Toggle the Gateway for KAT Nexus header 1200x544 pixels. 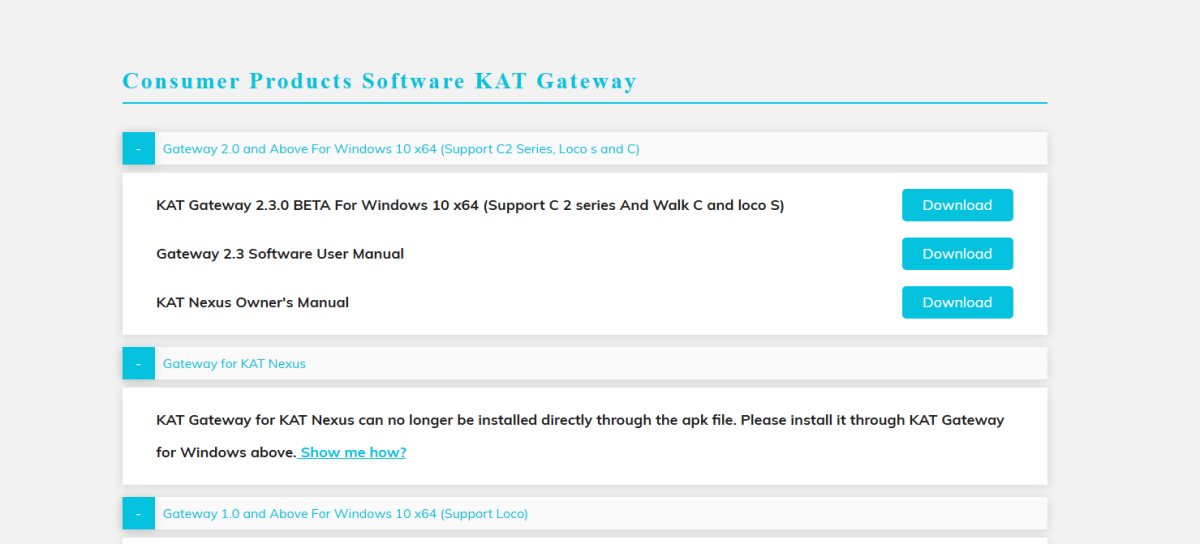point(234,364)
